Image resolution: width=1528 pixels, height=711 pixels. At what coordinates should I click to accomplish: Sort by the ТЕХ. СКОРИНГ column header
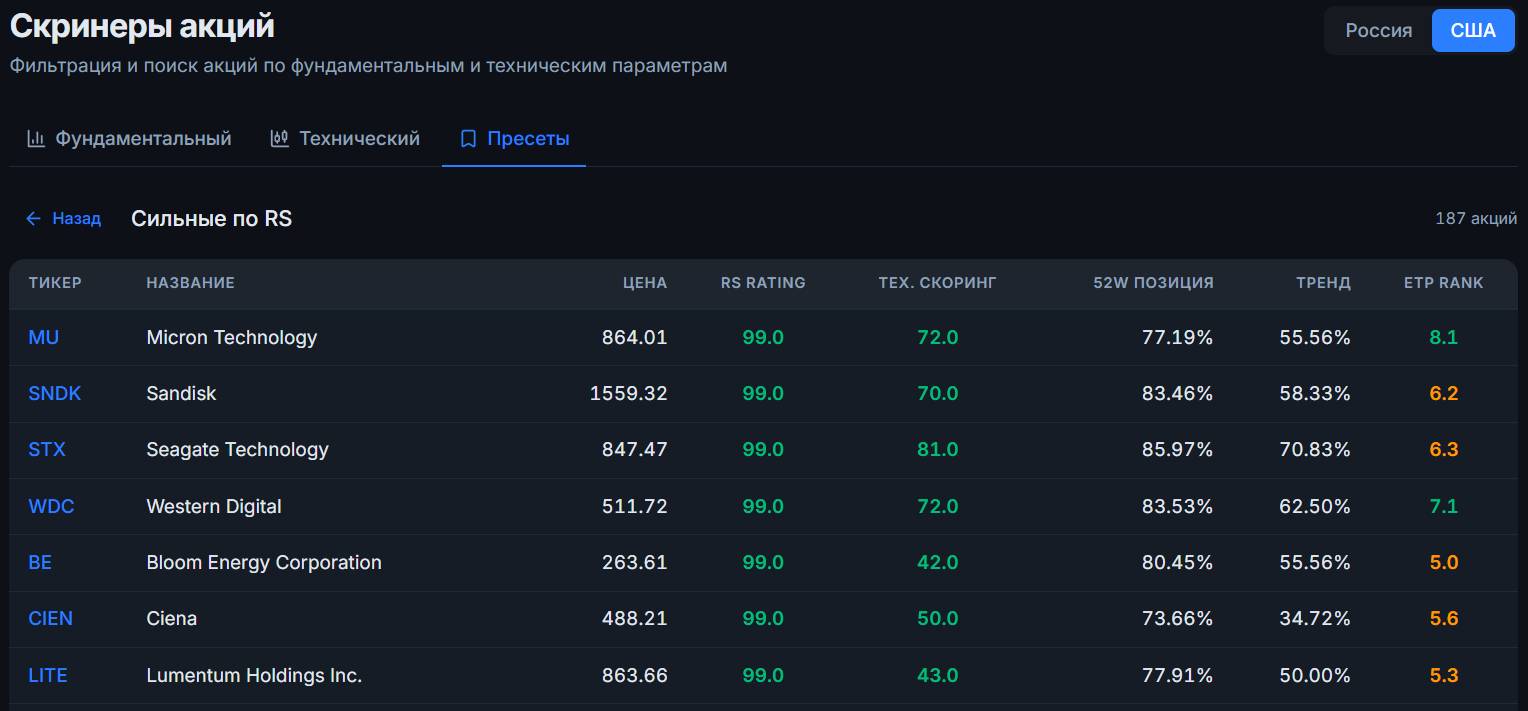point(938,283)
